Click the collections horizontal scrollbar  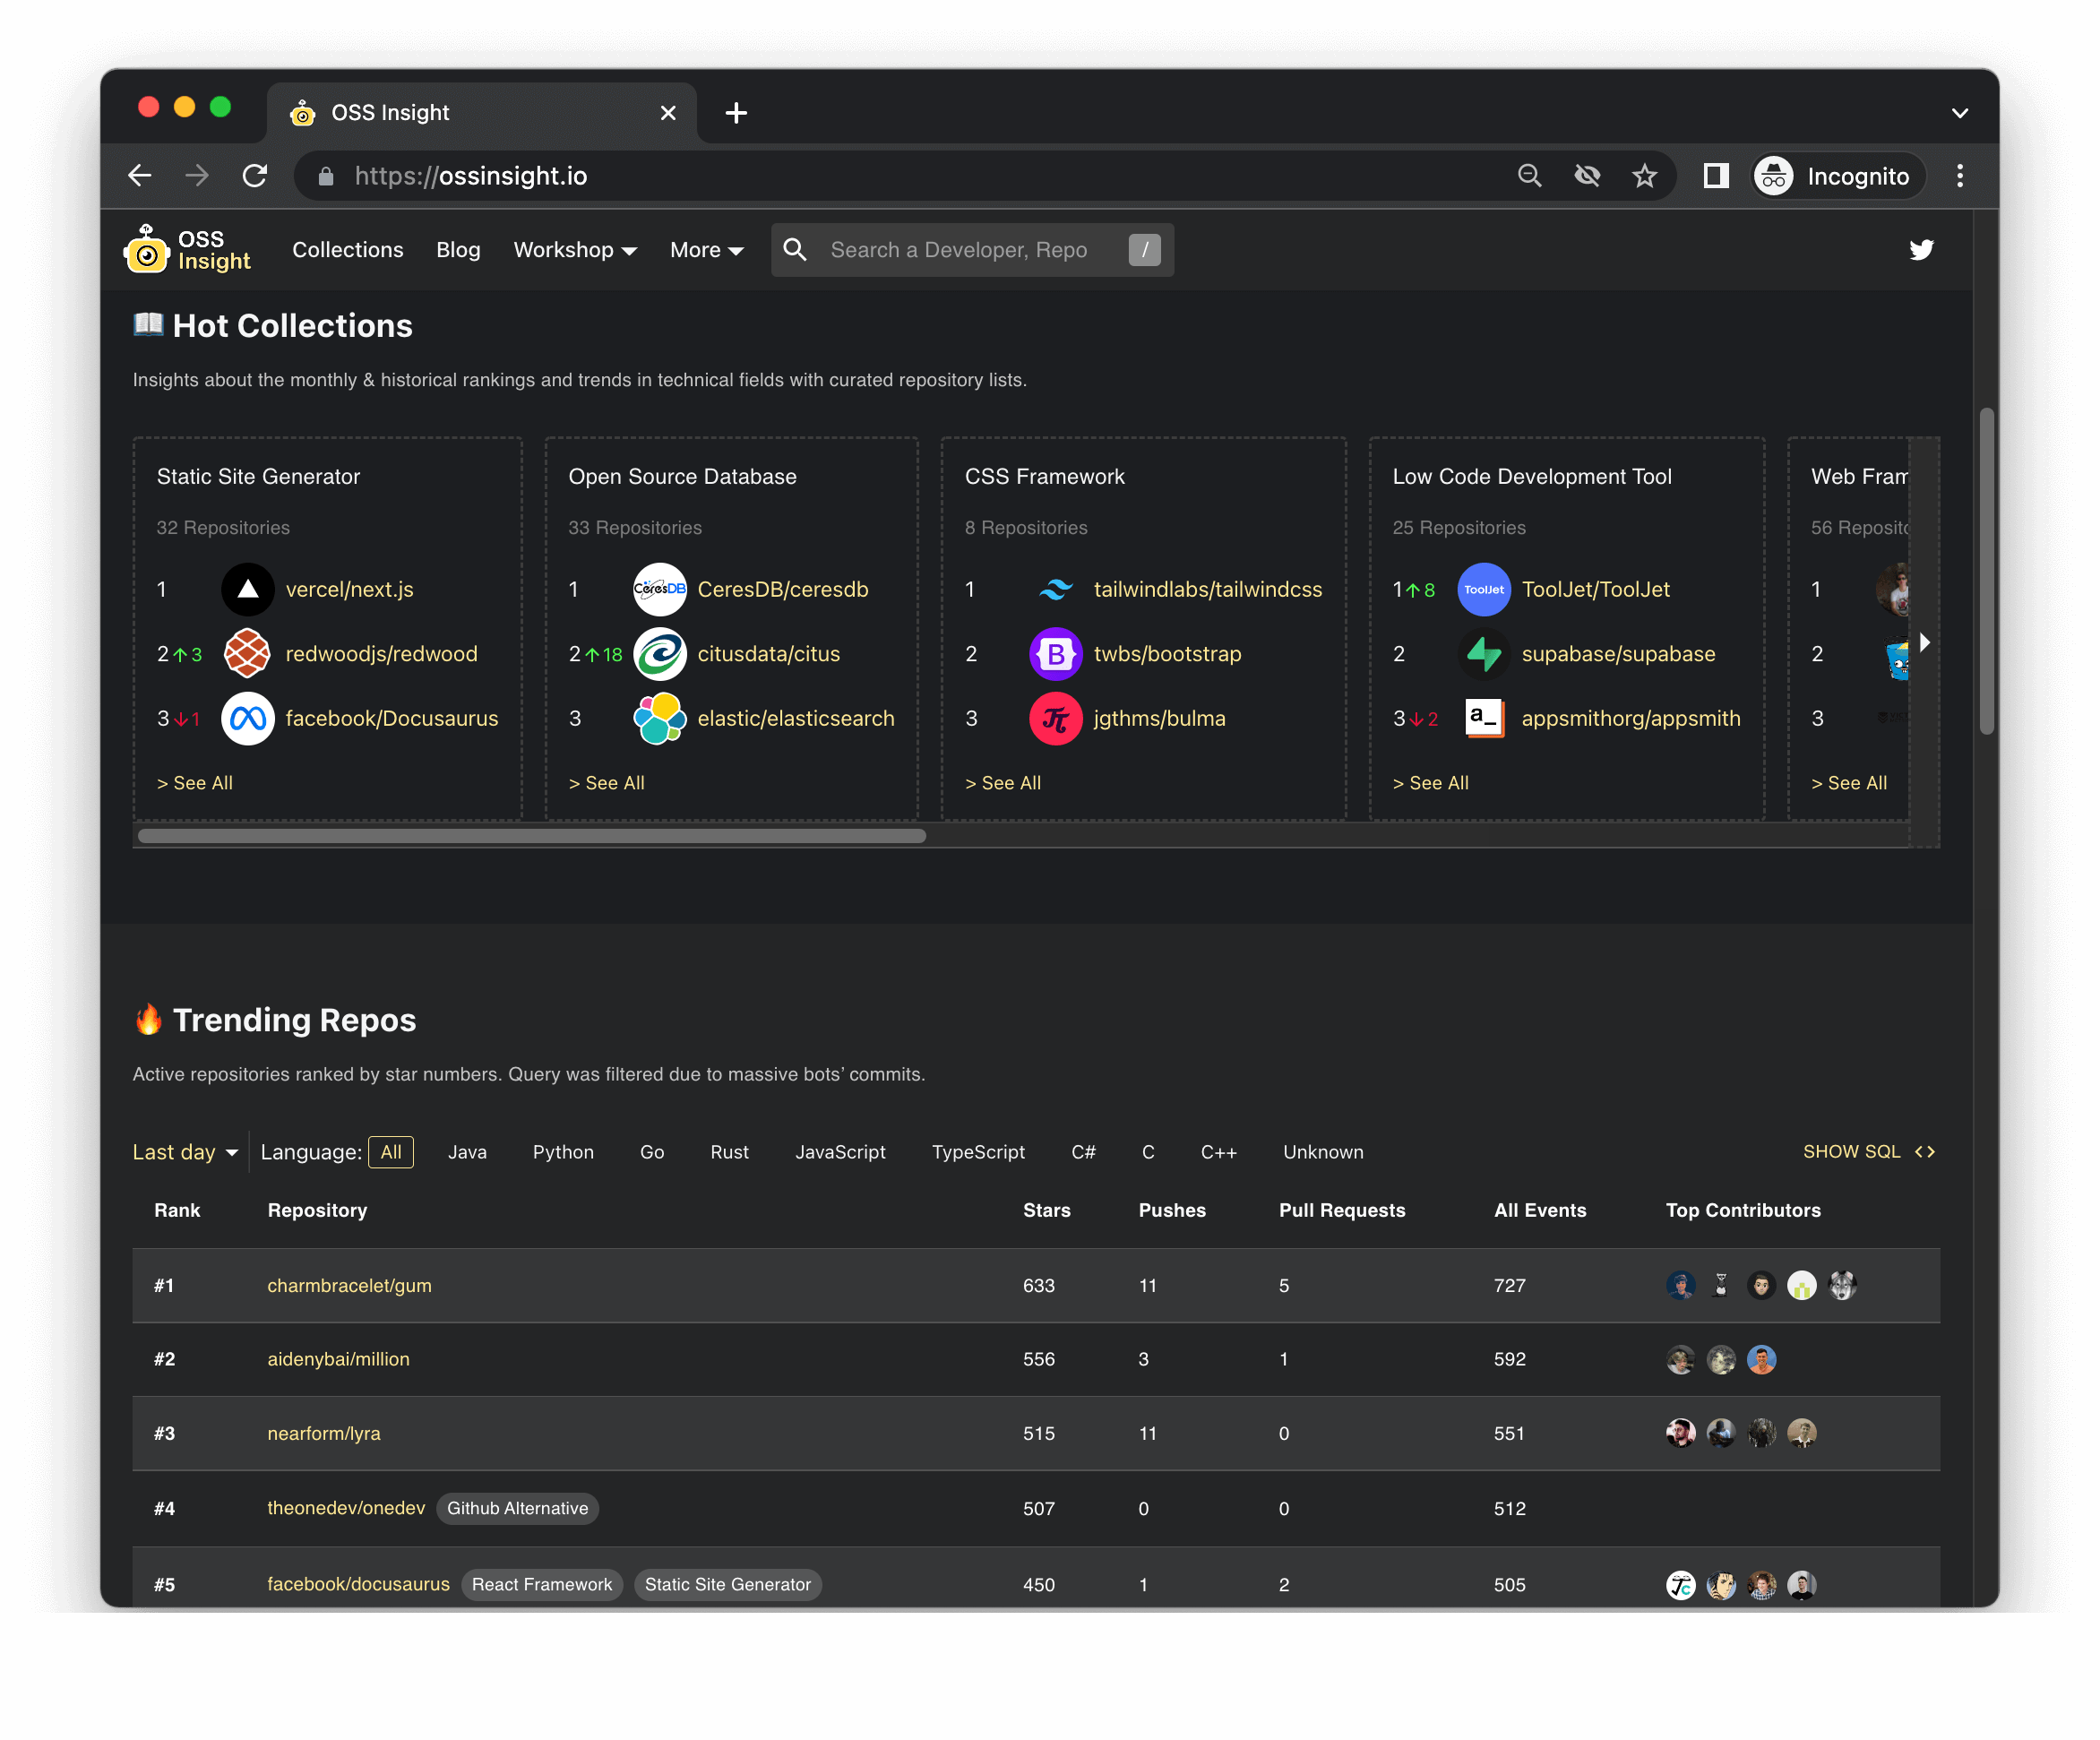pos(532,836)
